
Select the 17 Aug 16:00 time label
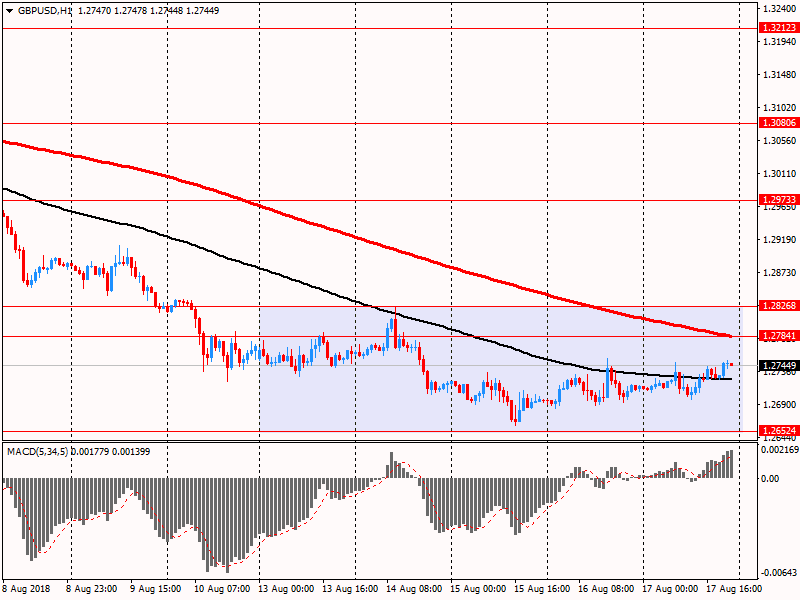click(x=734, y=589)
